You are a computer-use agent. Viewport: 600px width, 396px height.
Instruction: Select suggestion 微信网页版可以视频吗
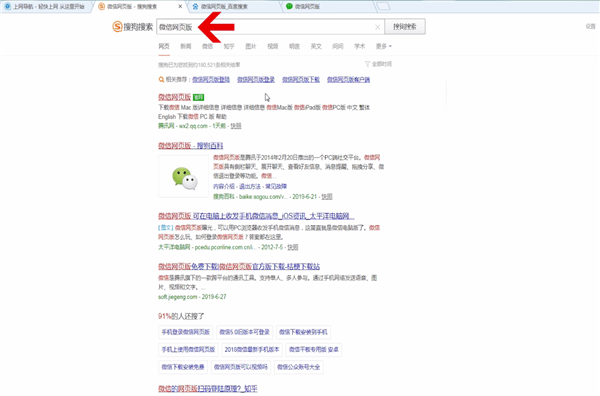[x=241, y=367]
